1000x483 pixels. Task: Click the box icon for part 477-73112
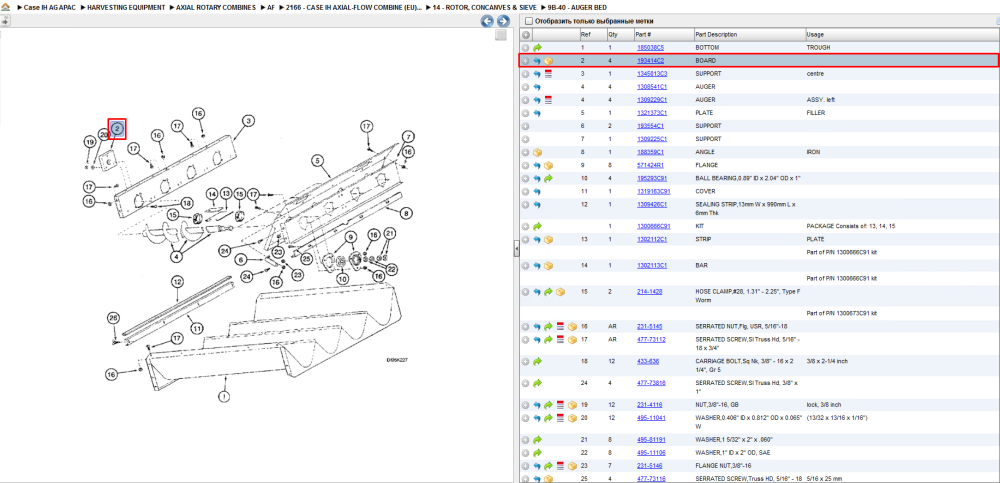(571, 339)
